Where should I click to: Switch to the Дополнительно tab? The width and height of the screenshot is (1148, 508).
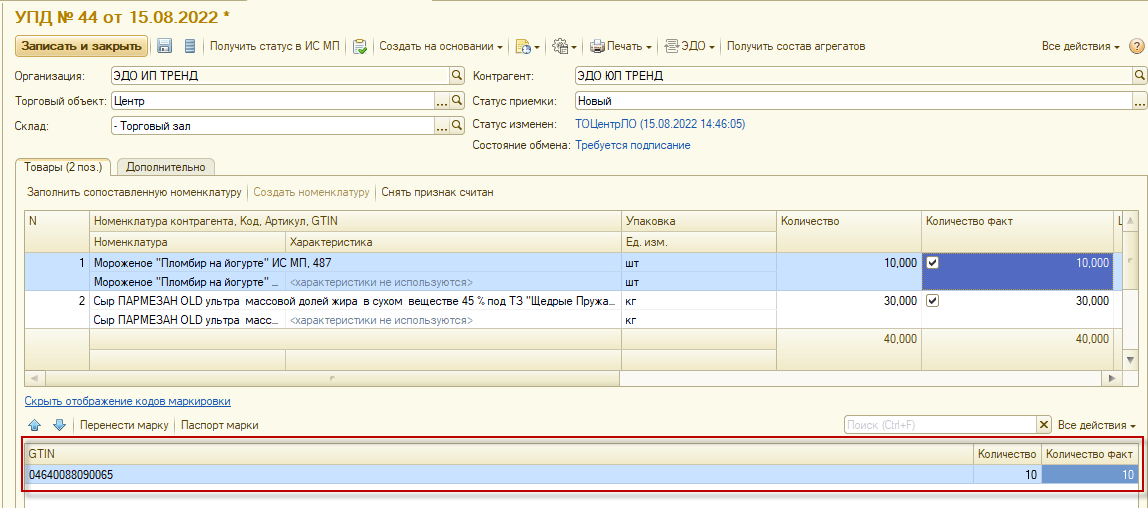point(167,167)
